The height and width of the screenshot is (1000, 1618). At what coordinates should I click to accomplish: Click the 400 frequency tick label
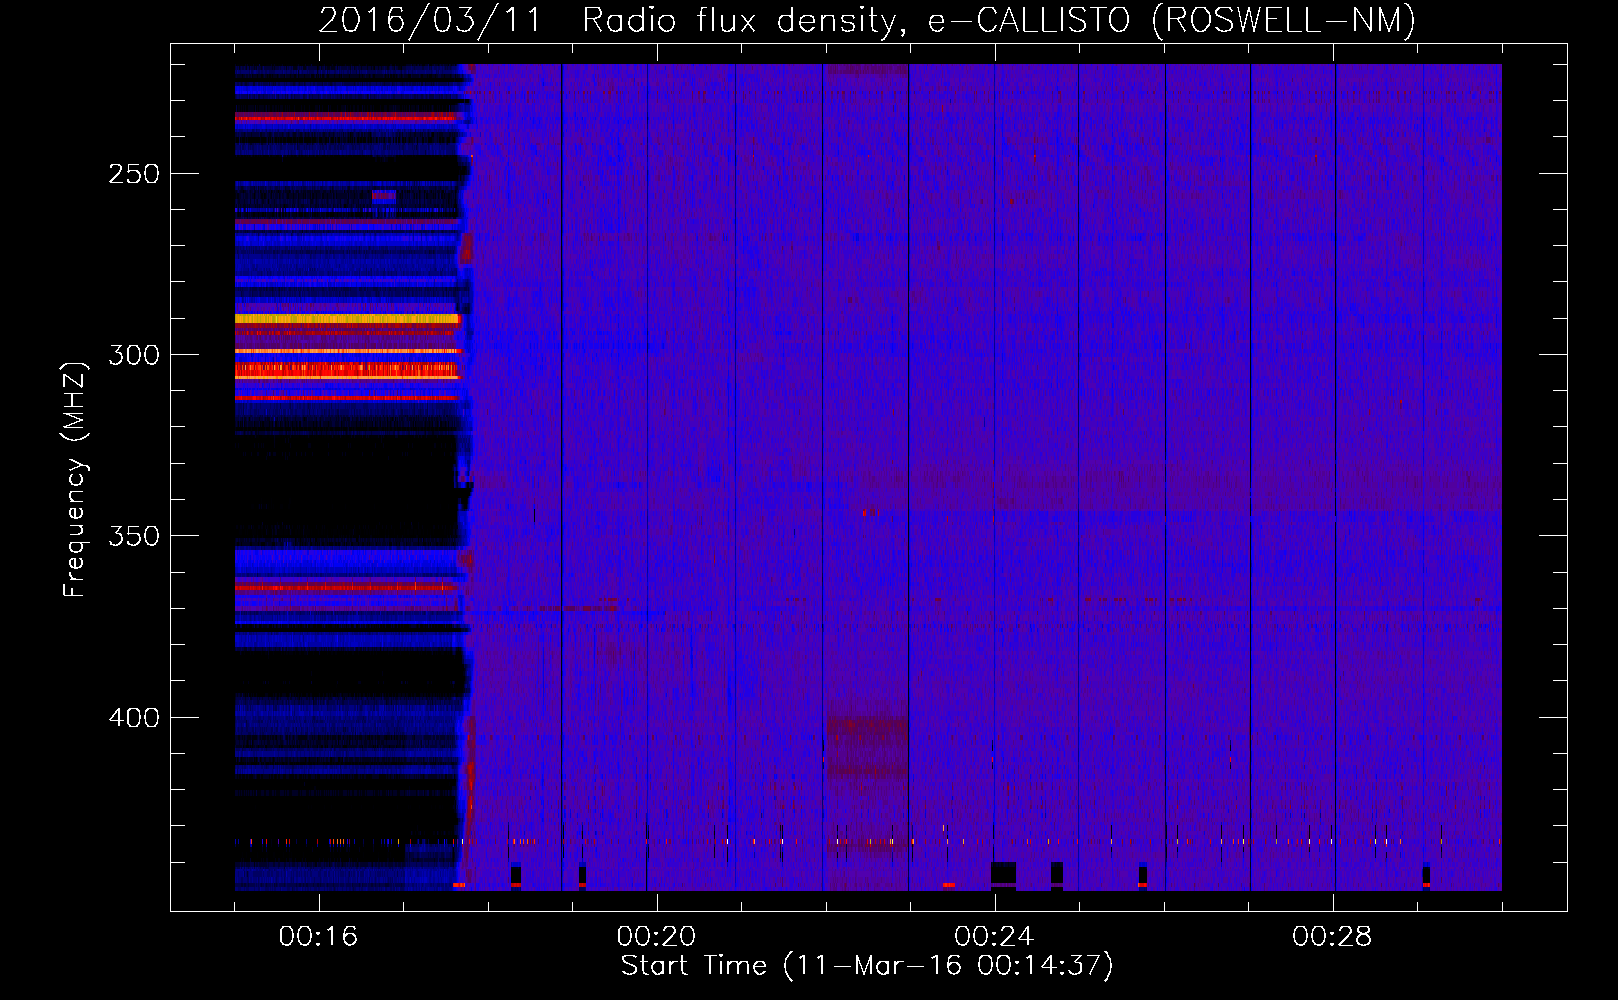tap(134, 718)
